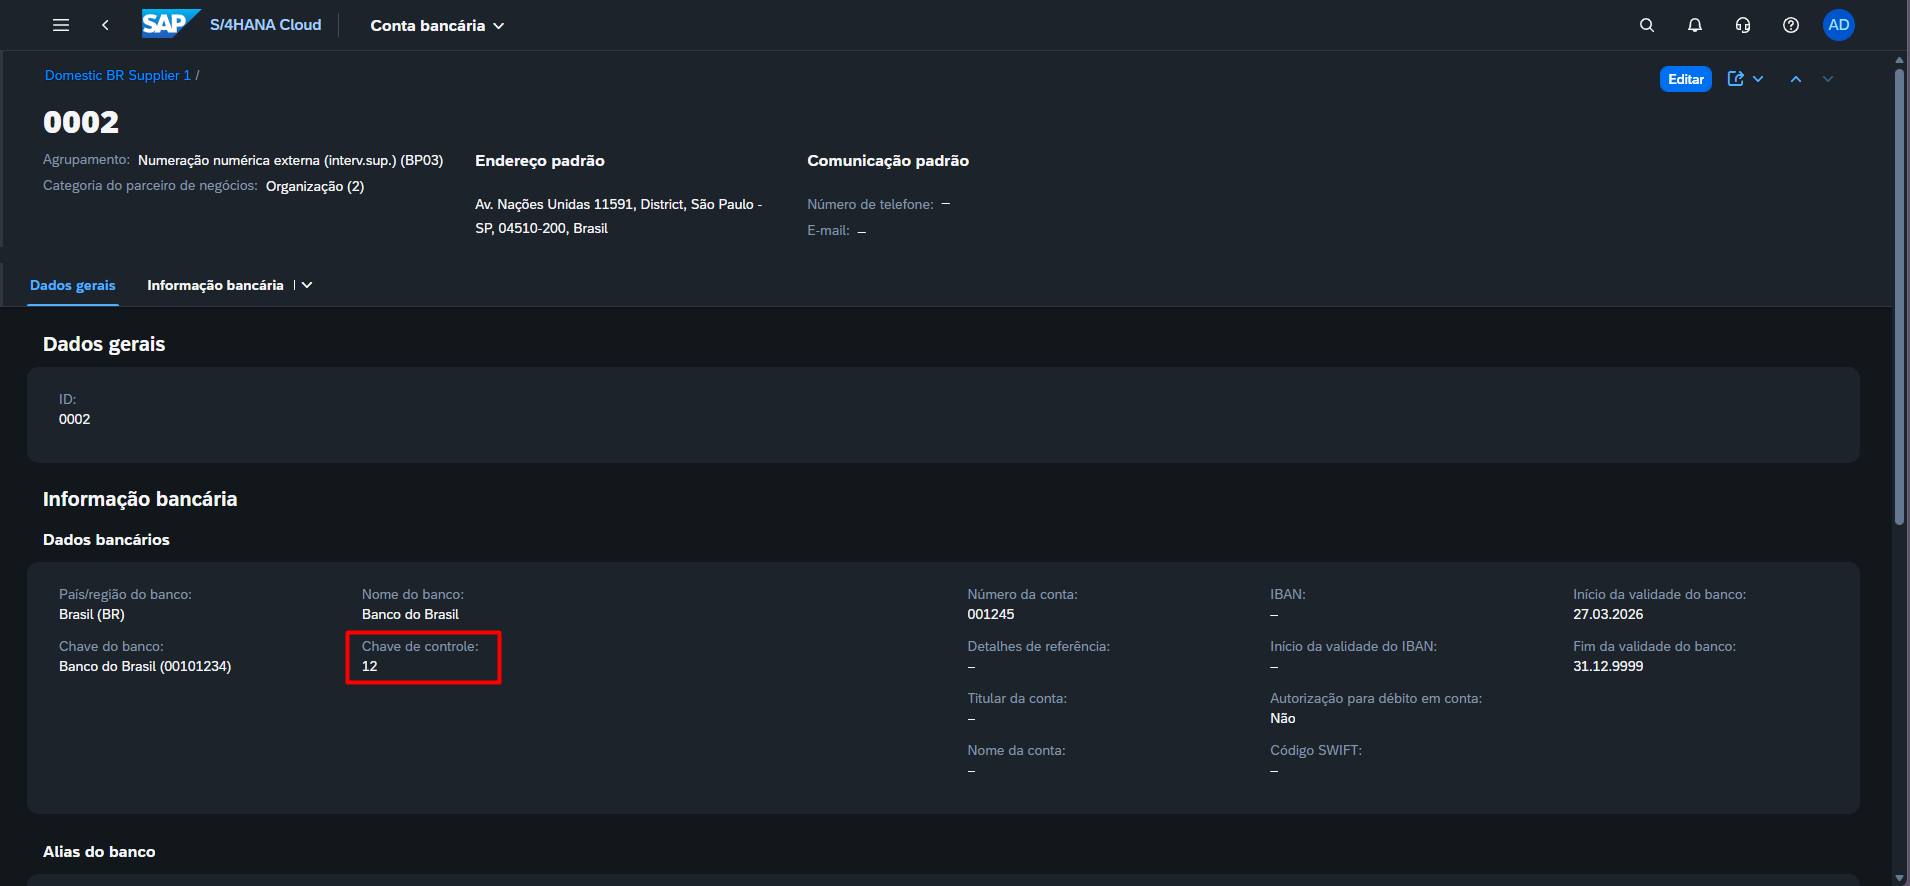Image resolution: width=1910 pixels, height=886 pixels.
Task: Click the share/export icon
Action: point(1736,79)
